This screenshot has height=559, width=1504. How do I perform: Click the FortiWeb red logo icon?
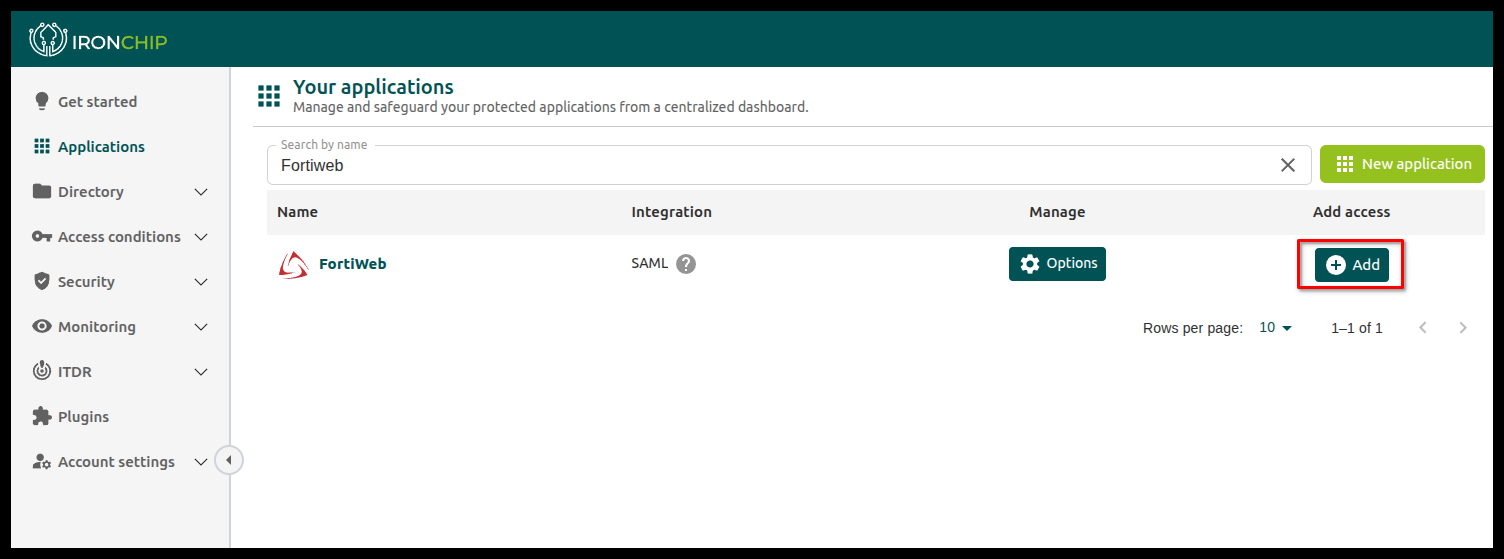pyautogui.click(x=293, y=264)
